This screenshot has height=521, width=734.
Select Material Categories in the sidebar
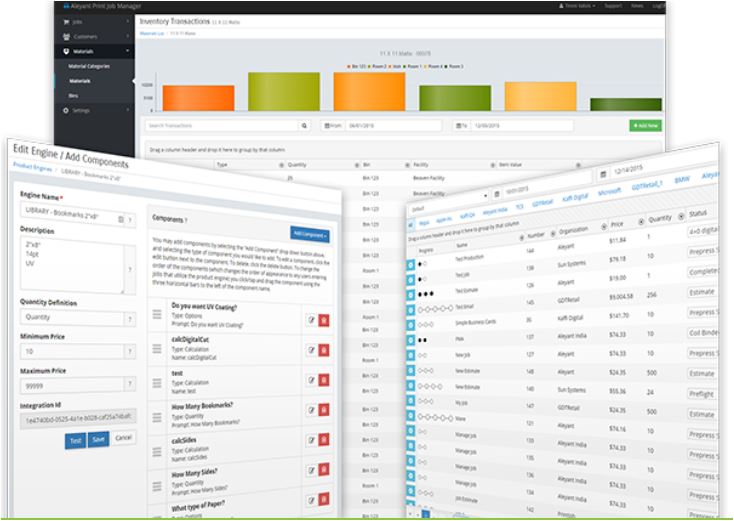[89, 66]
